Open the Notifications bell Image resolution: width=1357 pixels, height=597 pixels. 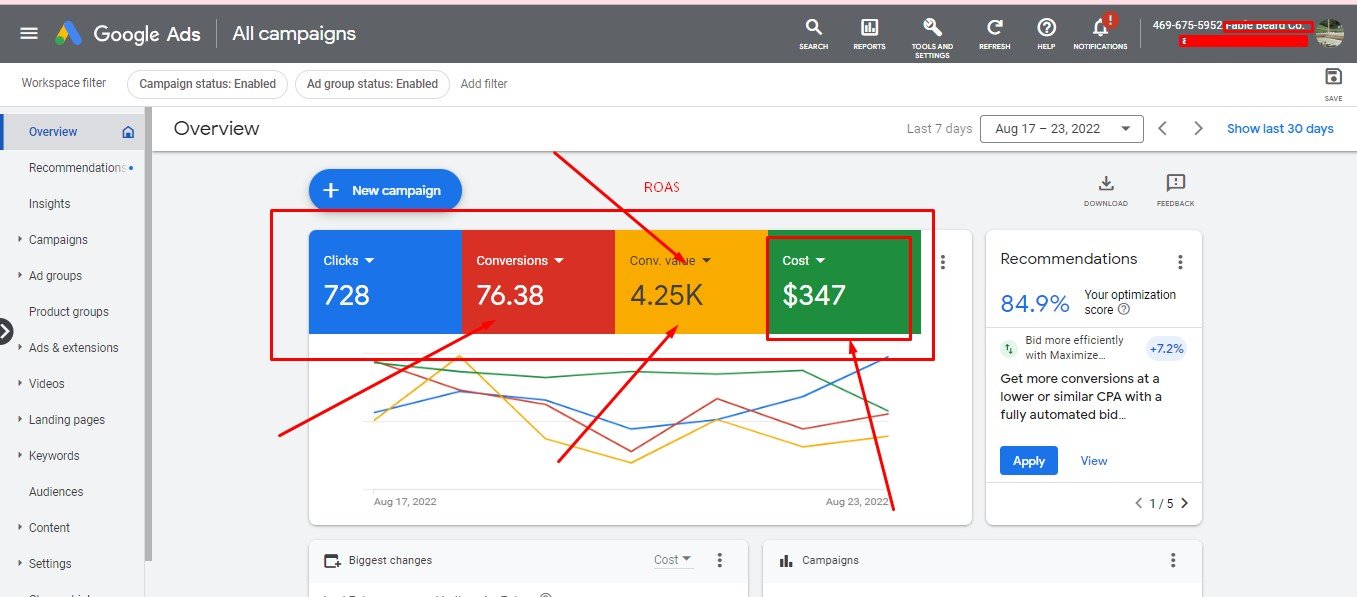(1100, 28)
